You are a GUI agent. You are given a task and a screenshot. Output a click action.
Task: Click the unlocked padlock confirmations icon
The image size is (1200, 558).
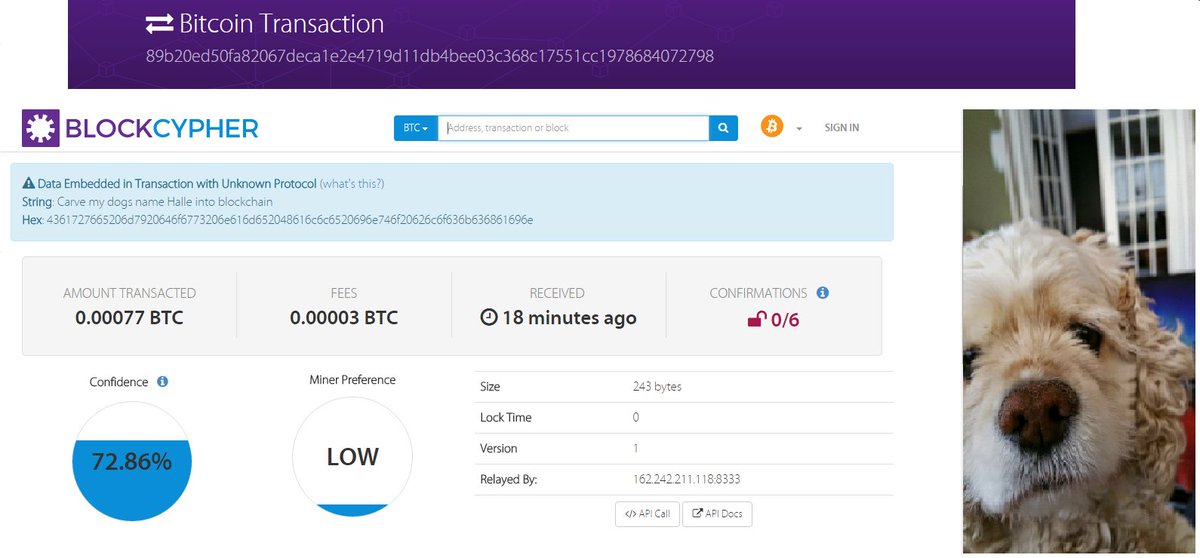click(758, 319)
